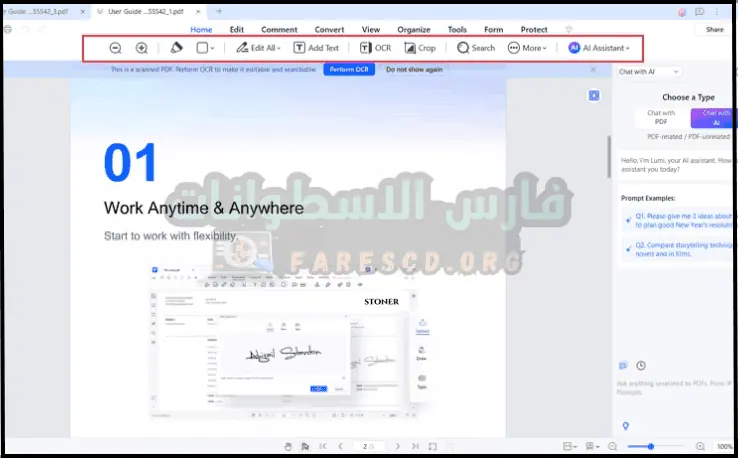Open the AI Assistant dropdown
This screenshot has width=738, height=458.
(599, 48)
